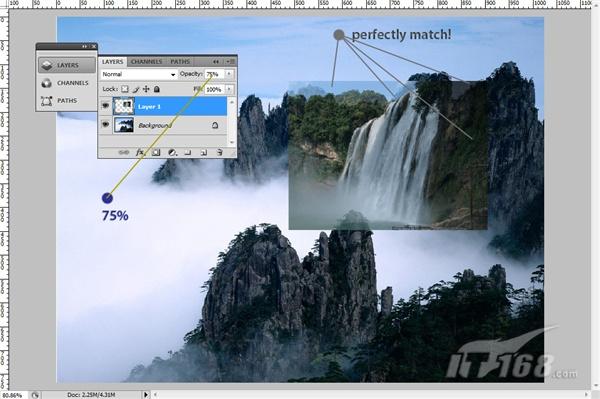Switch to the LAYERS tab
The image size is (600, 399).
pos(112,62)
